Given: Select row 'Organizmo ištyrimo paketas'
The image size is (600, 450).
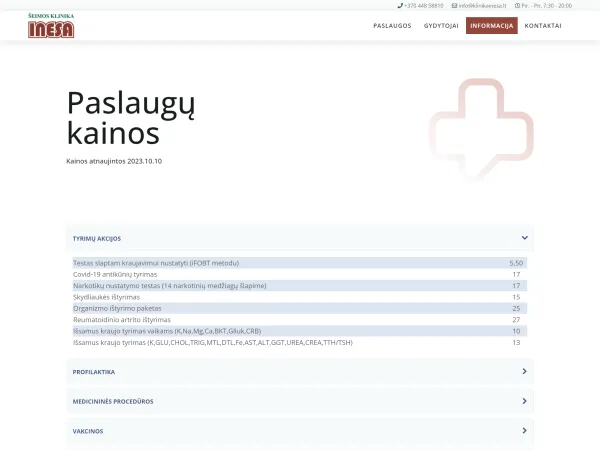Looking at the screenshot, I should pos(300,308).
